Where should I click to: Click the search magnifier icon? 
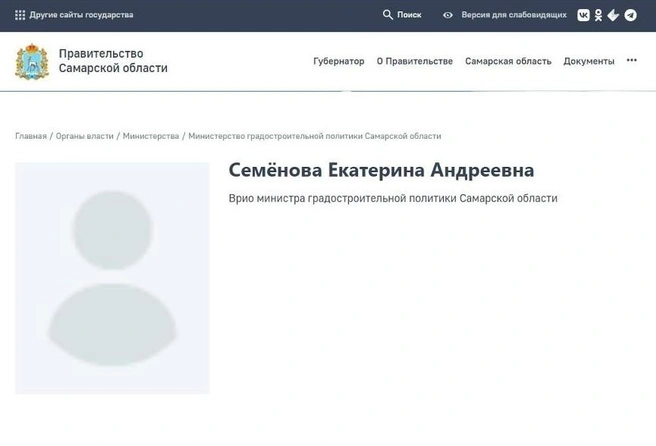pyautogui.click(x=387, y=15)
